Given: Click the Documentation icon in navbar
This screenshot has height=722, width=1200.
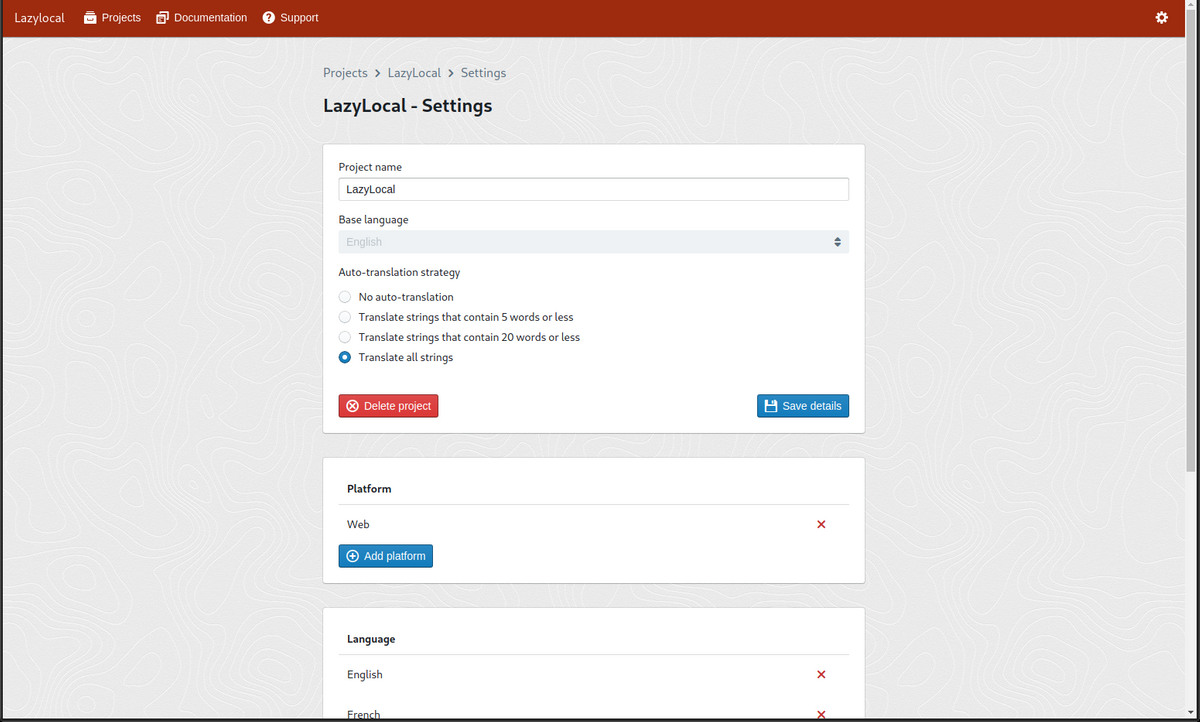Looking at the screenshot, I should coord(163,18).
